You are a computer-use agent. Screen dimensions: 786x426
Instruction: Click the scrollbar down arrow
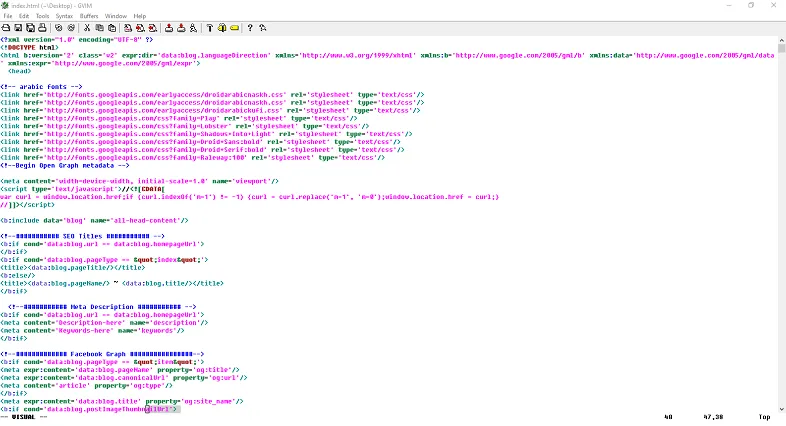[781, 409]
